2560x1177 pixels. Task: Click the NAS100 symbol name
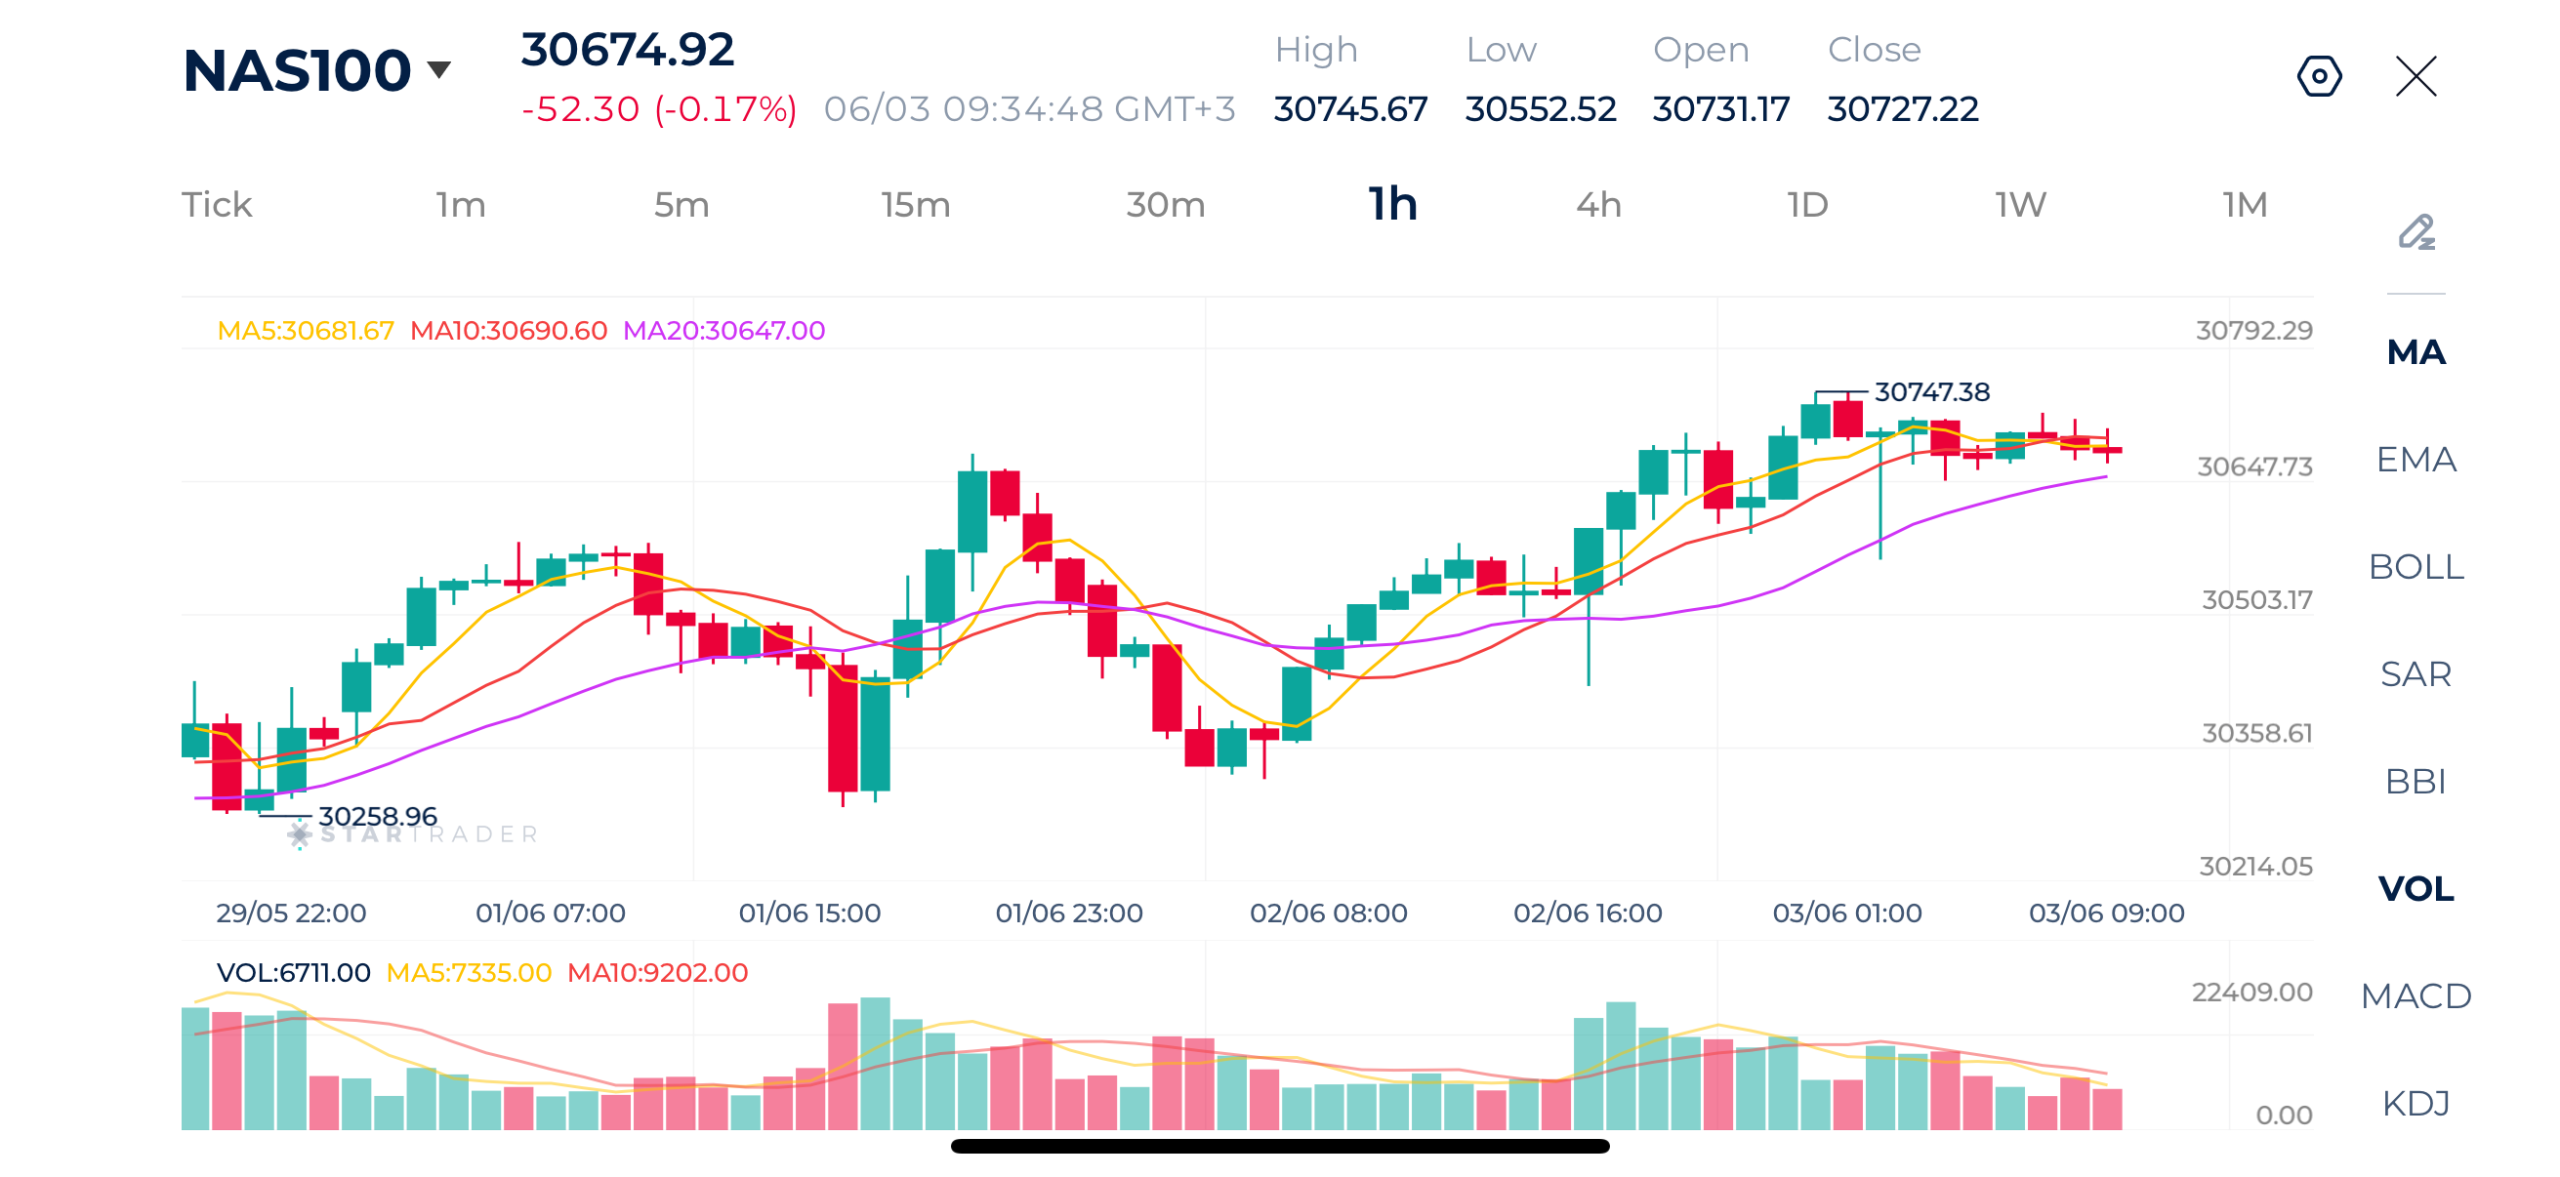(x=297, y=70)
